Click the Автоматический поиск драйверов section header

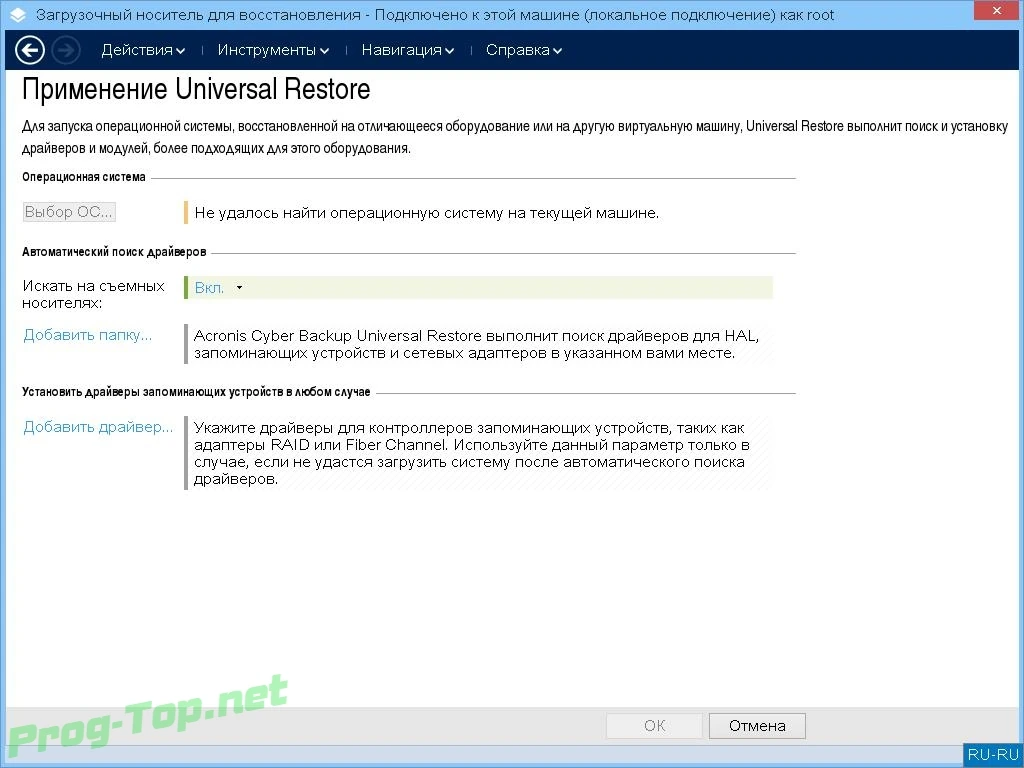[x=114, y=252]
